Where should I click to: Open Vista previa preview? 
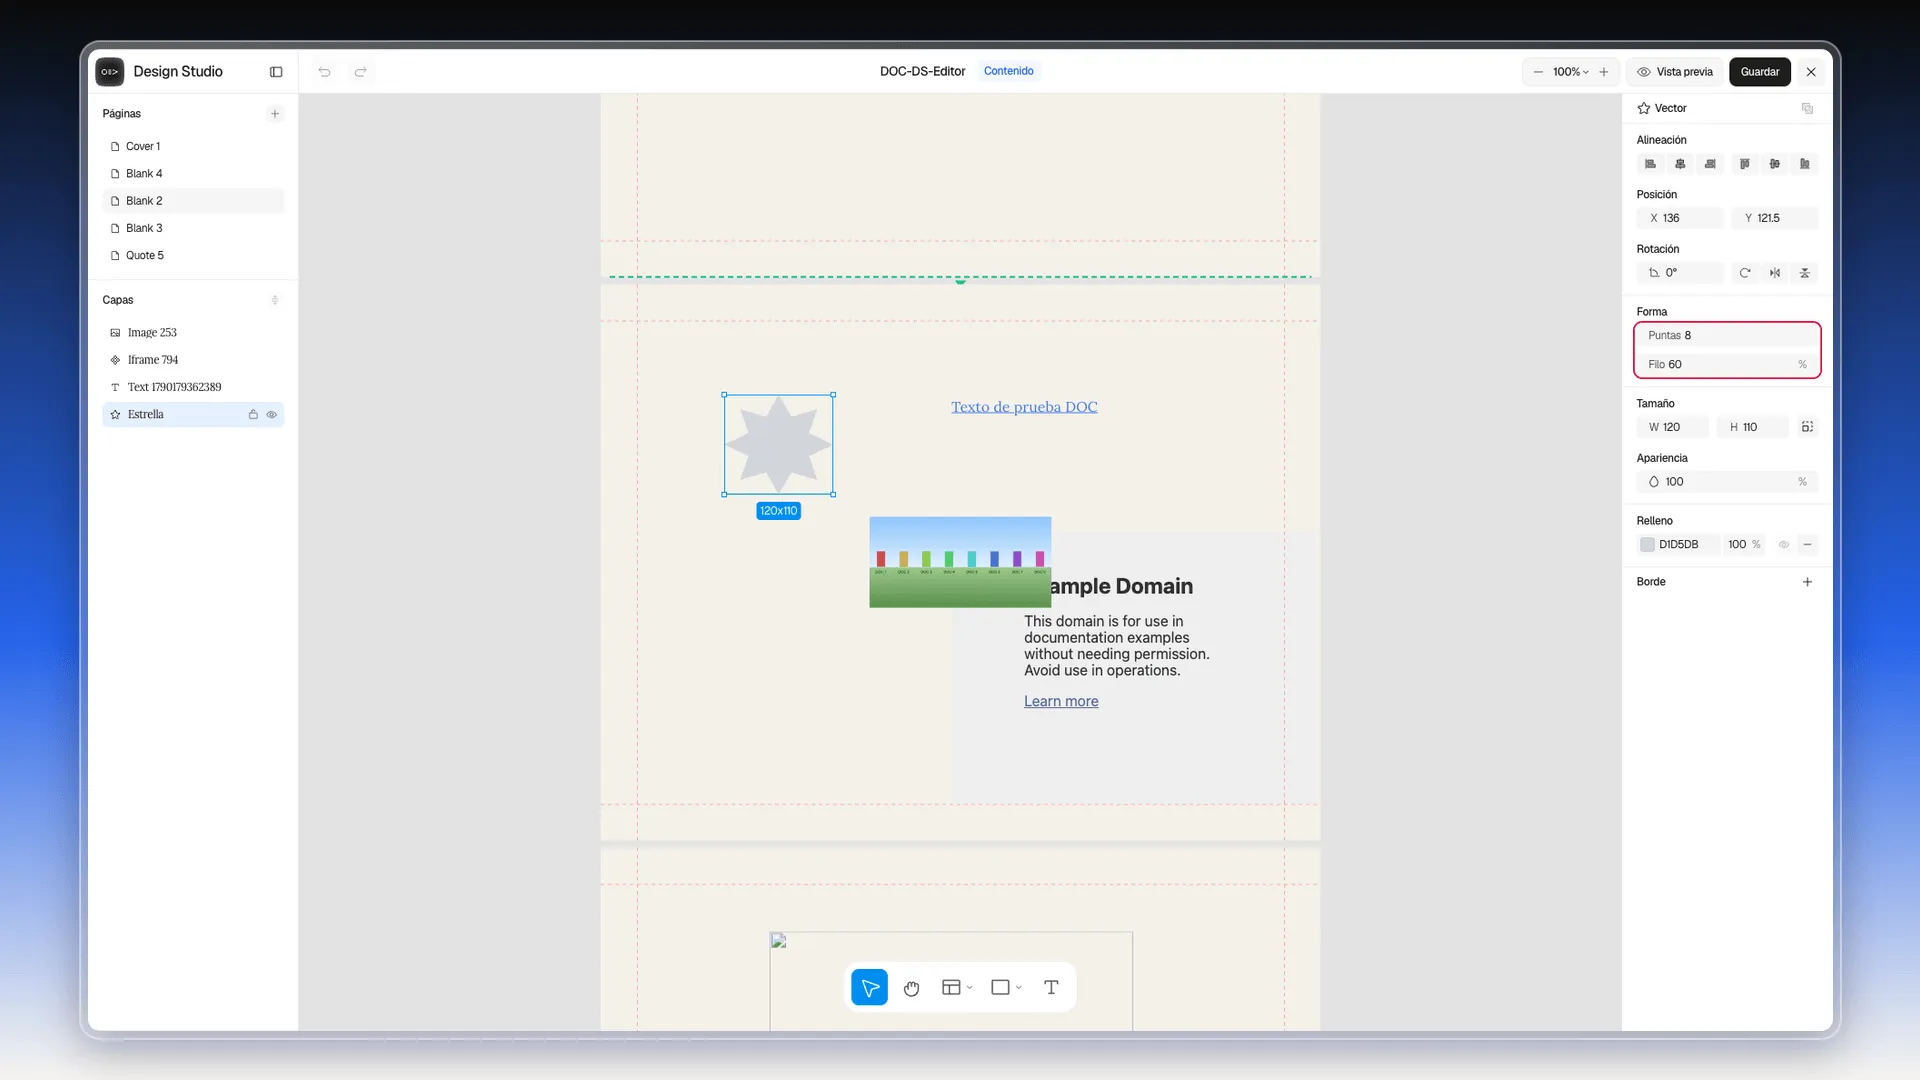coord(1675,72)
